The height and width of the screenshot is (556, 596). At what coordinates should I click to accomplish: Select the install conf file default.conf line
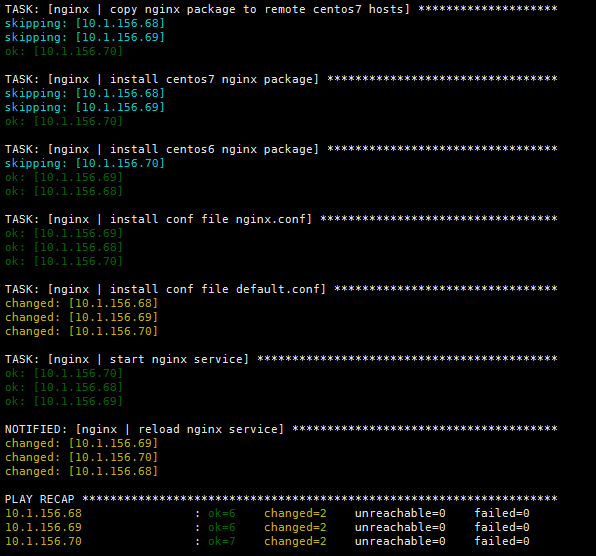tap(281, 289)
